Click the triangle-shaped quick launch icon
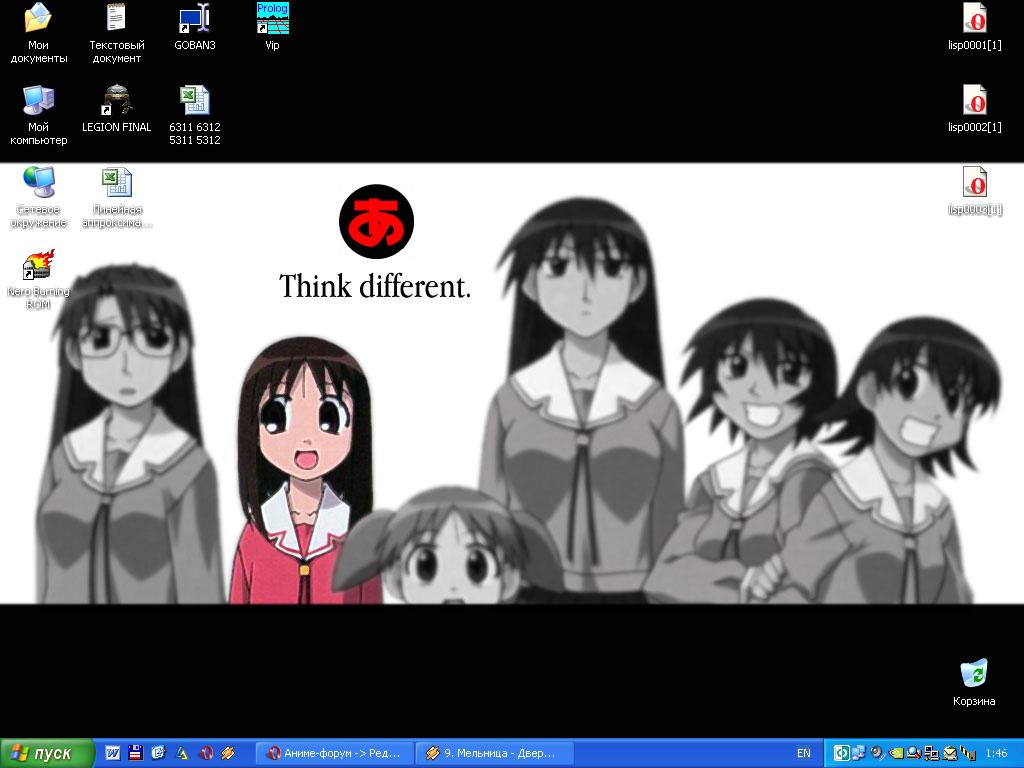Screen dimensions: 1024x768 tap(182, 753)
